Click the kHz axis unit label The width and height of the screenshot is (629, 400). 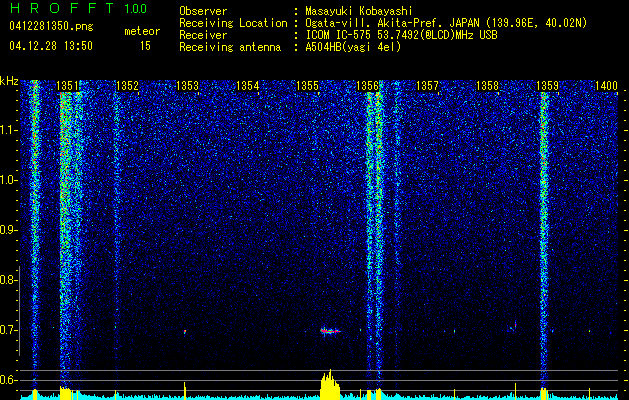(x=9, y=81)
